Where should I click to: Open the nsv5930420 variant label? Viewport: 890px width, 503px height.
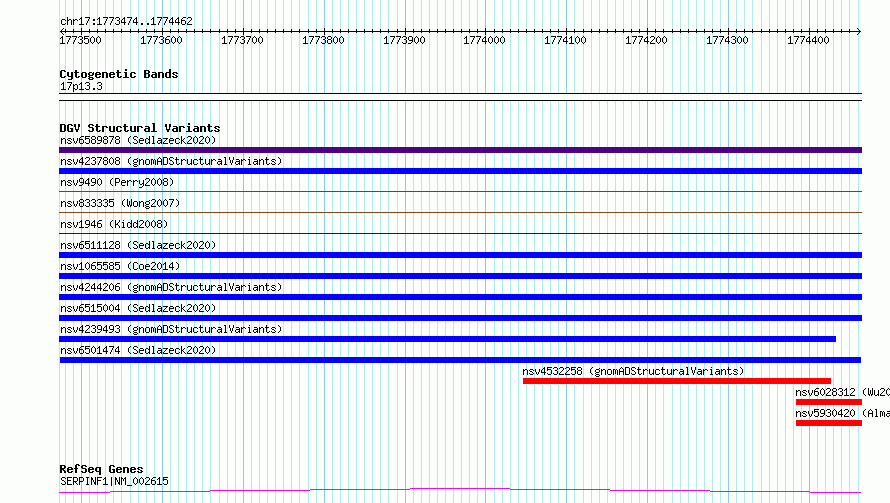(x=842, y=413)
